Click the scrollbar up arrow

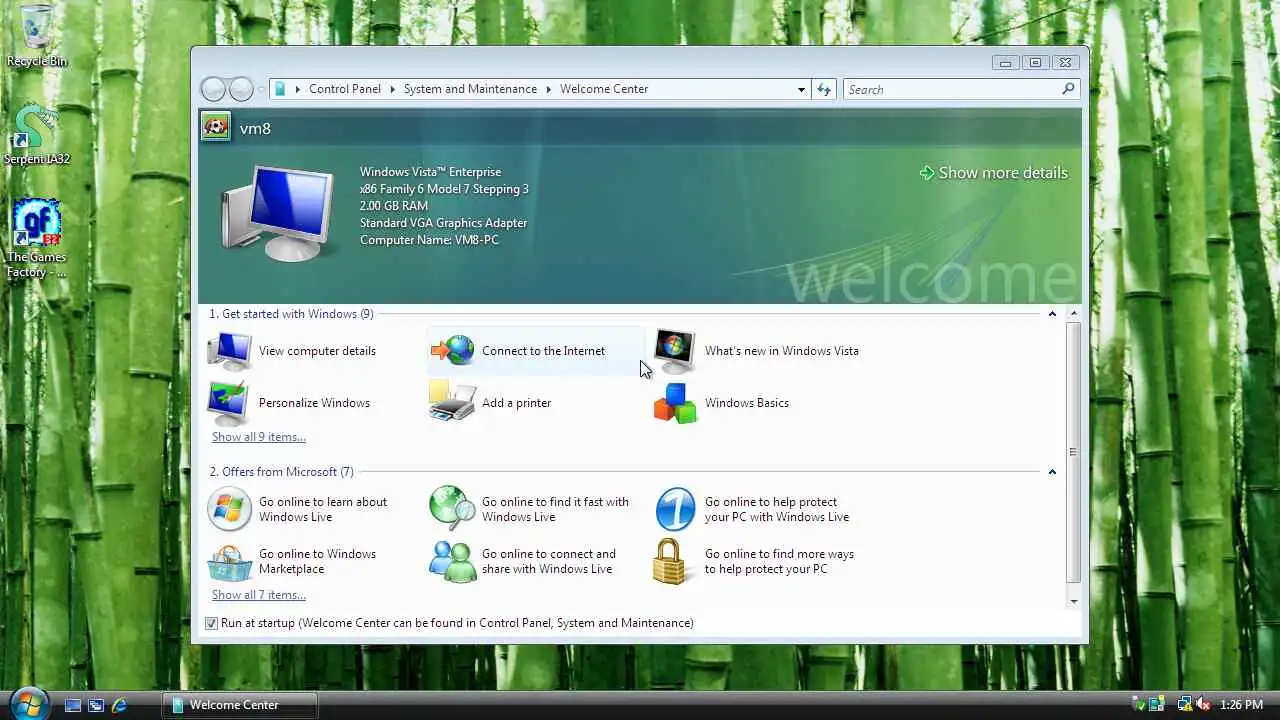1074,314
